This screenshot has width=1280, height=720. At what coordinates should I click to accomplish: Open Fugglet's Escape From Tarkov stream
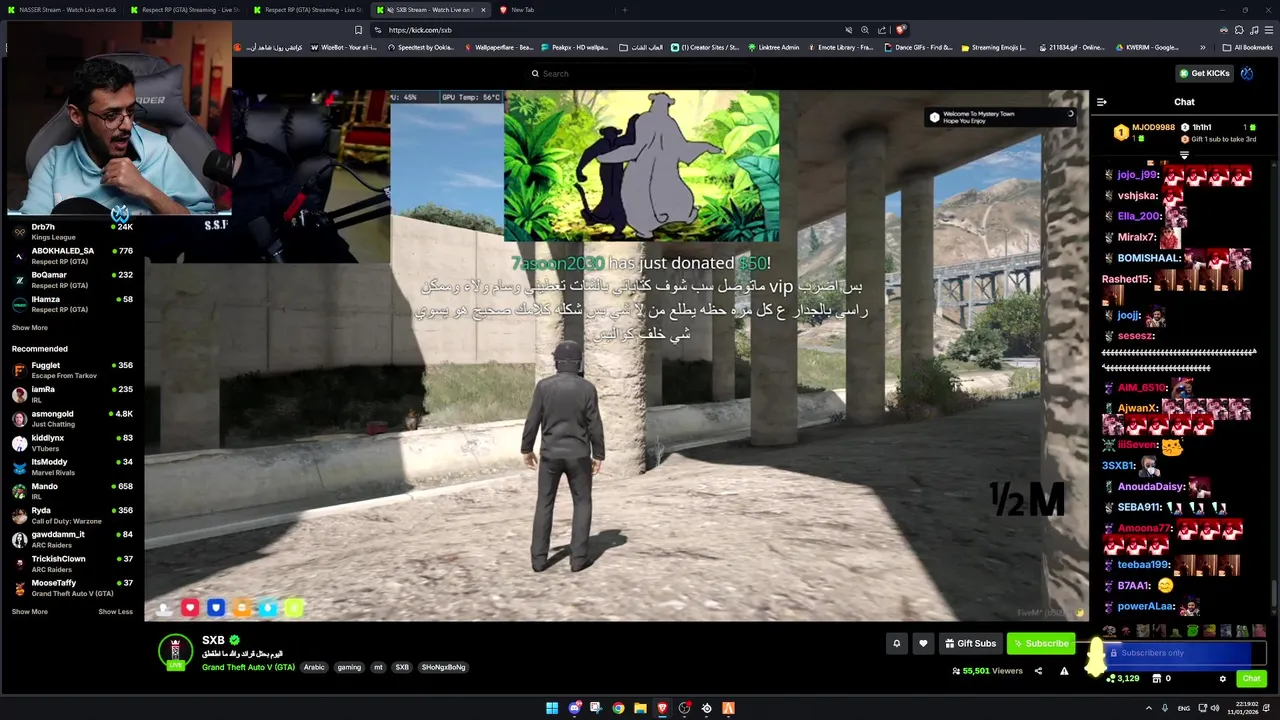click(72, 370)
